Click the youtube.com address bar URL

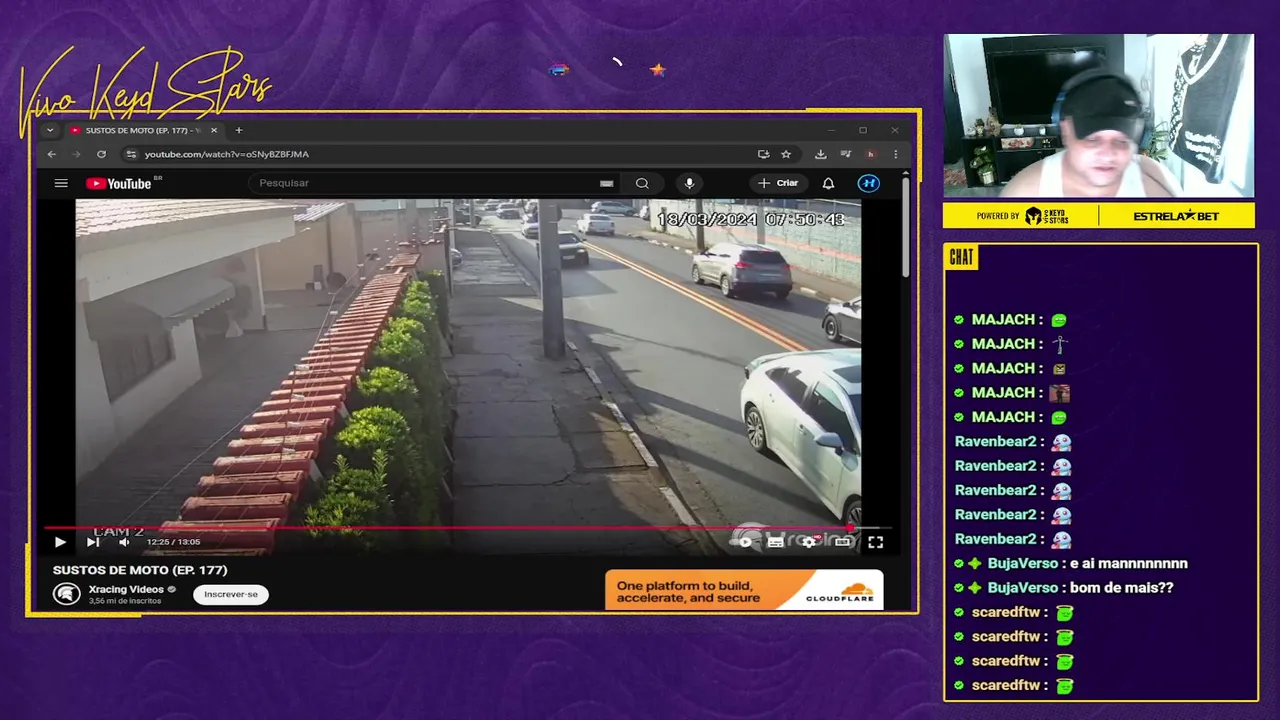coord(227,154)
